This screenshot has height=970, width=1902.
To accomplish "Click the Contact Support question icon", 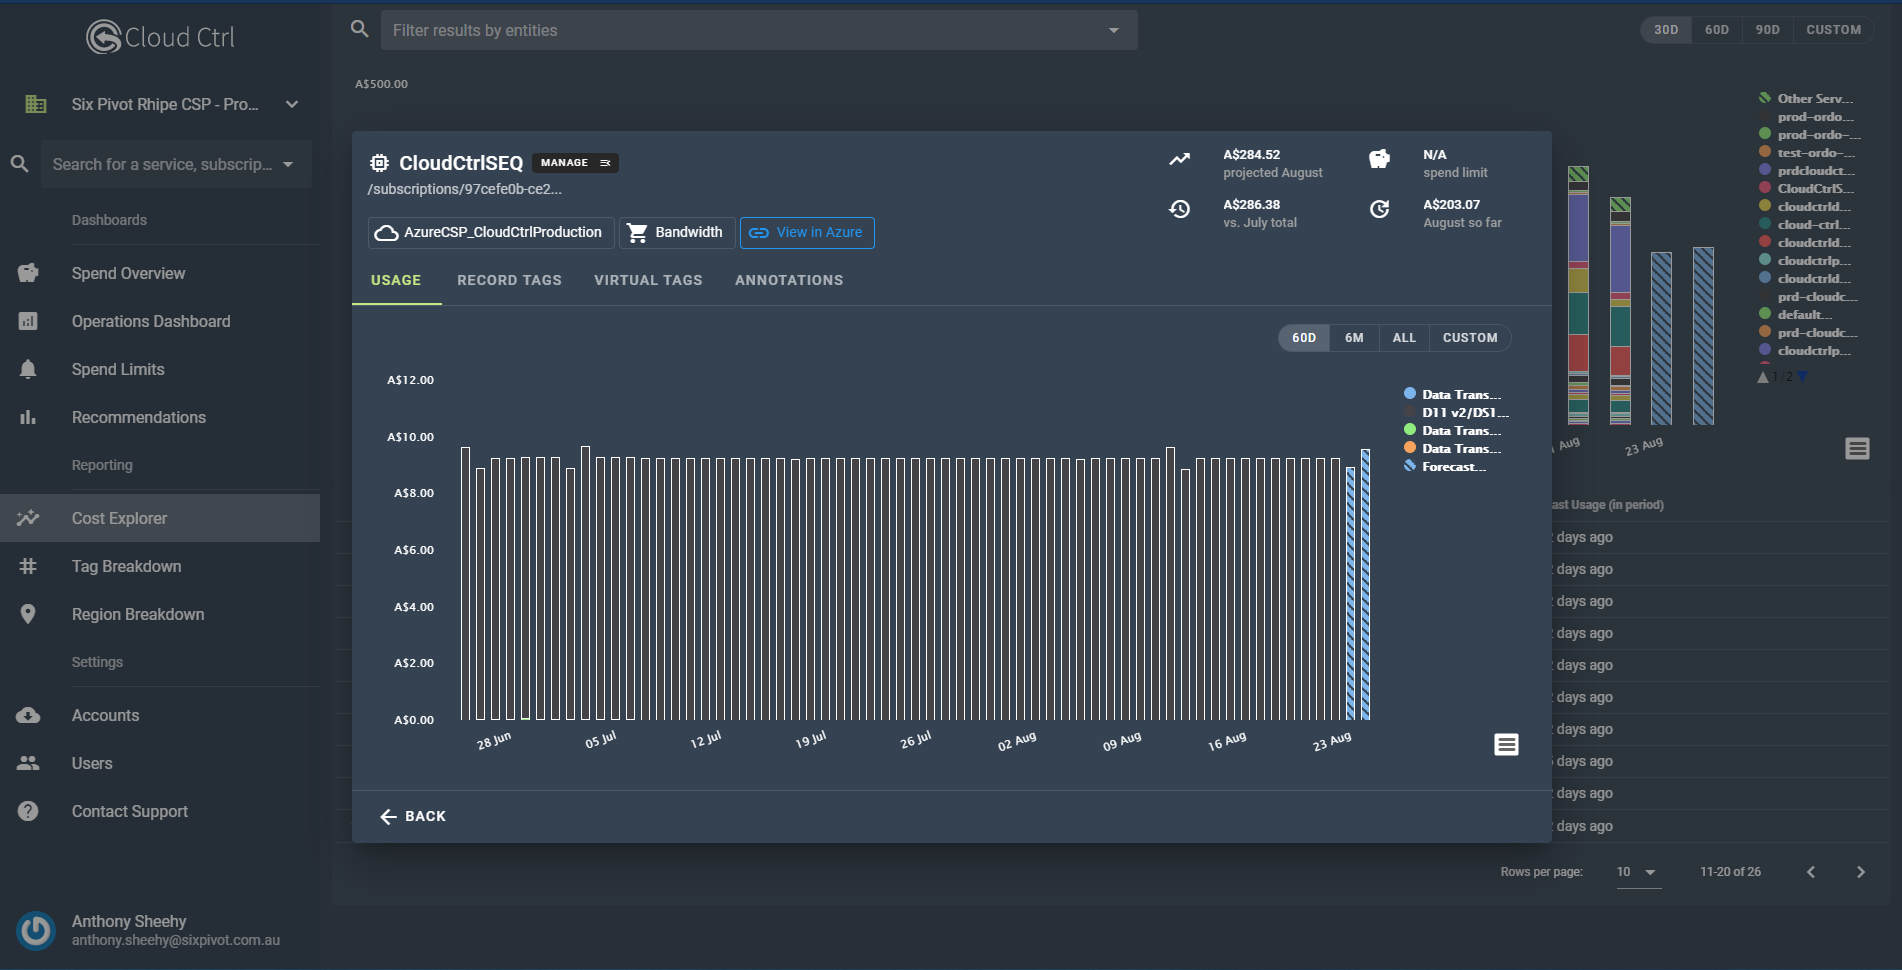I will 28,811.
